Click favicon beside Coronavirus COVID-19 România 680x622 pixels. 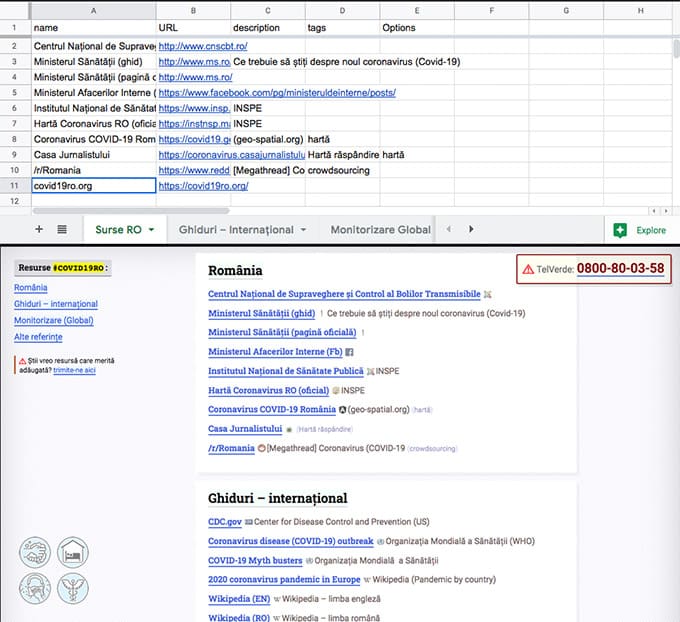(343, 410)
